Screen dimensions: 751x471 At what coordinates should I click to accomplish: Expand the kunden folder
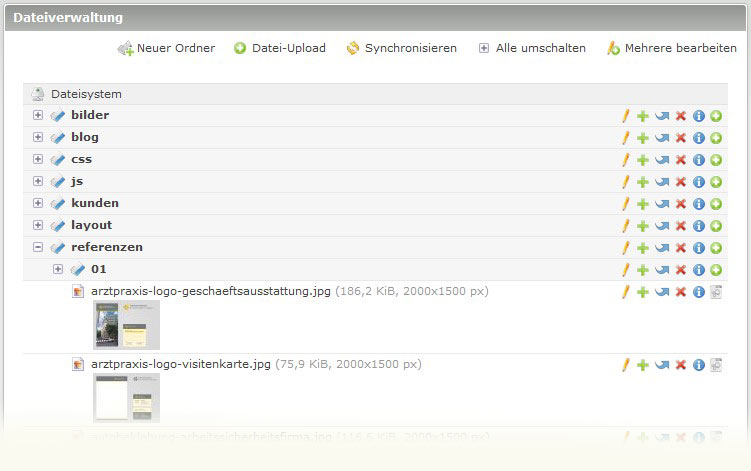pos(38,203)
